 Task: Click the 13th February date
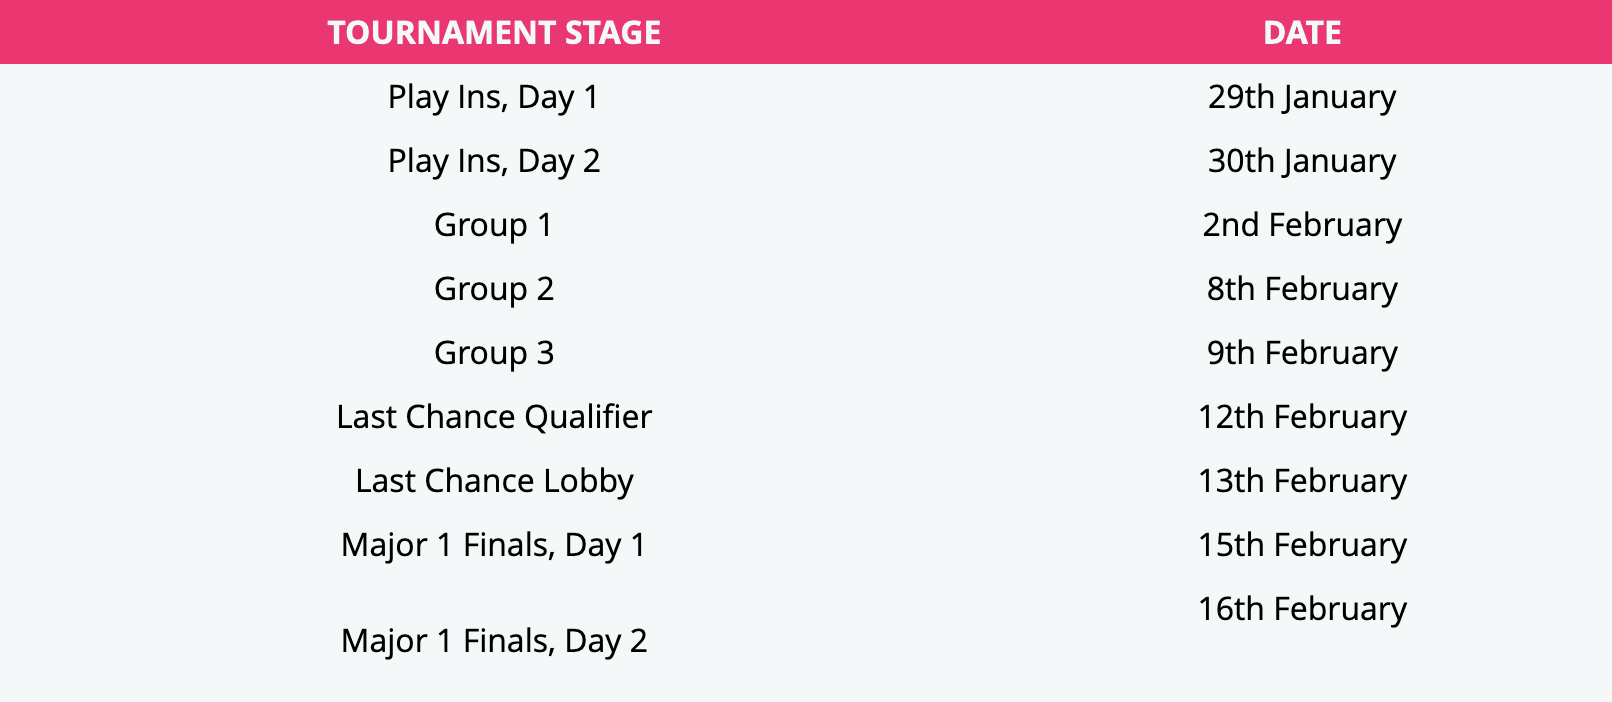point(1301,481)
